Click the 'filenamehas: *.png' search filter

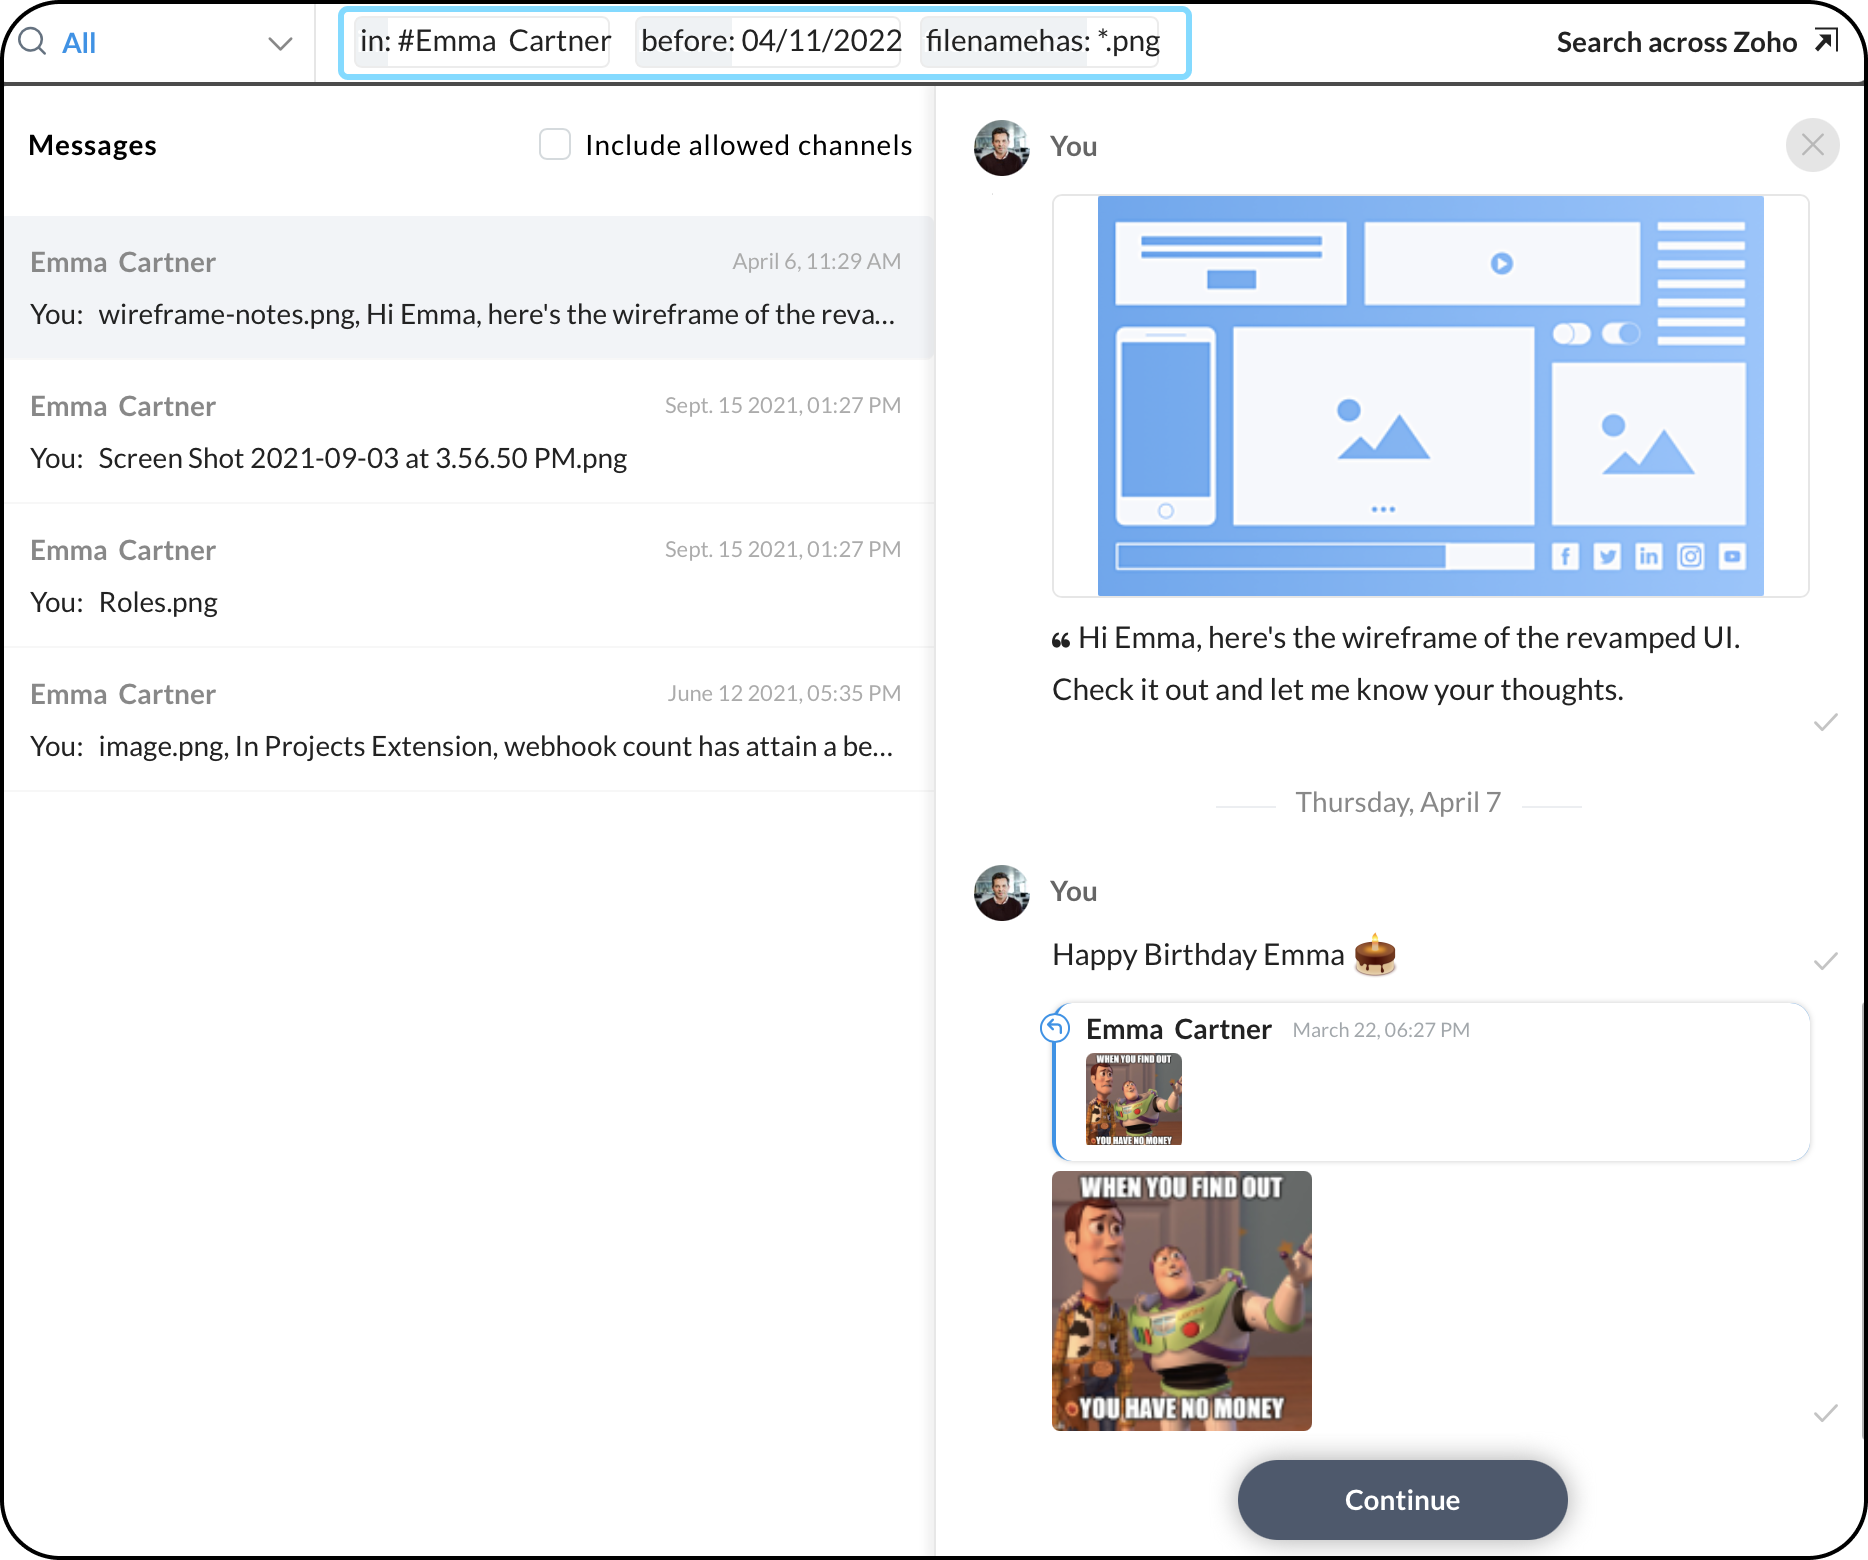1042,41
